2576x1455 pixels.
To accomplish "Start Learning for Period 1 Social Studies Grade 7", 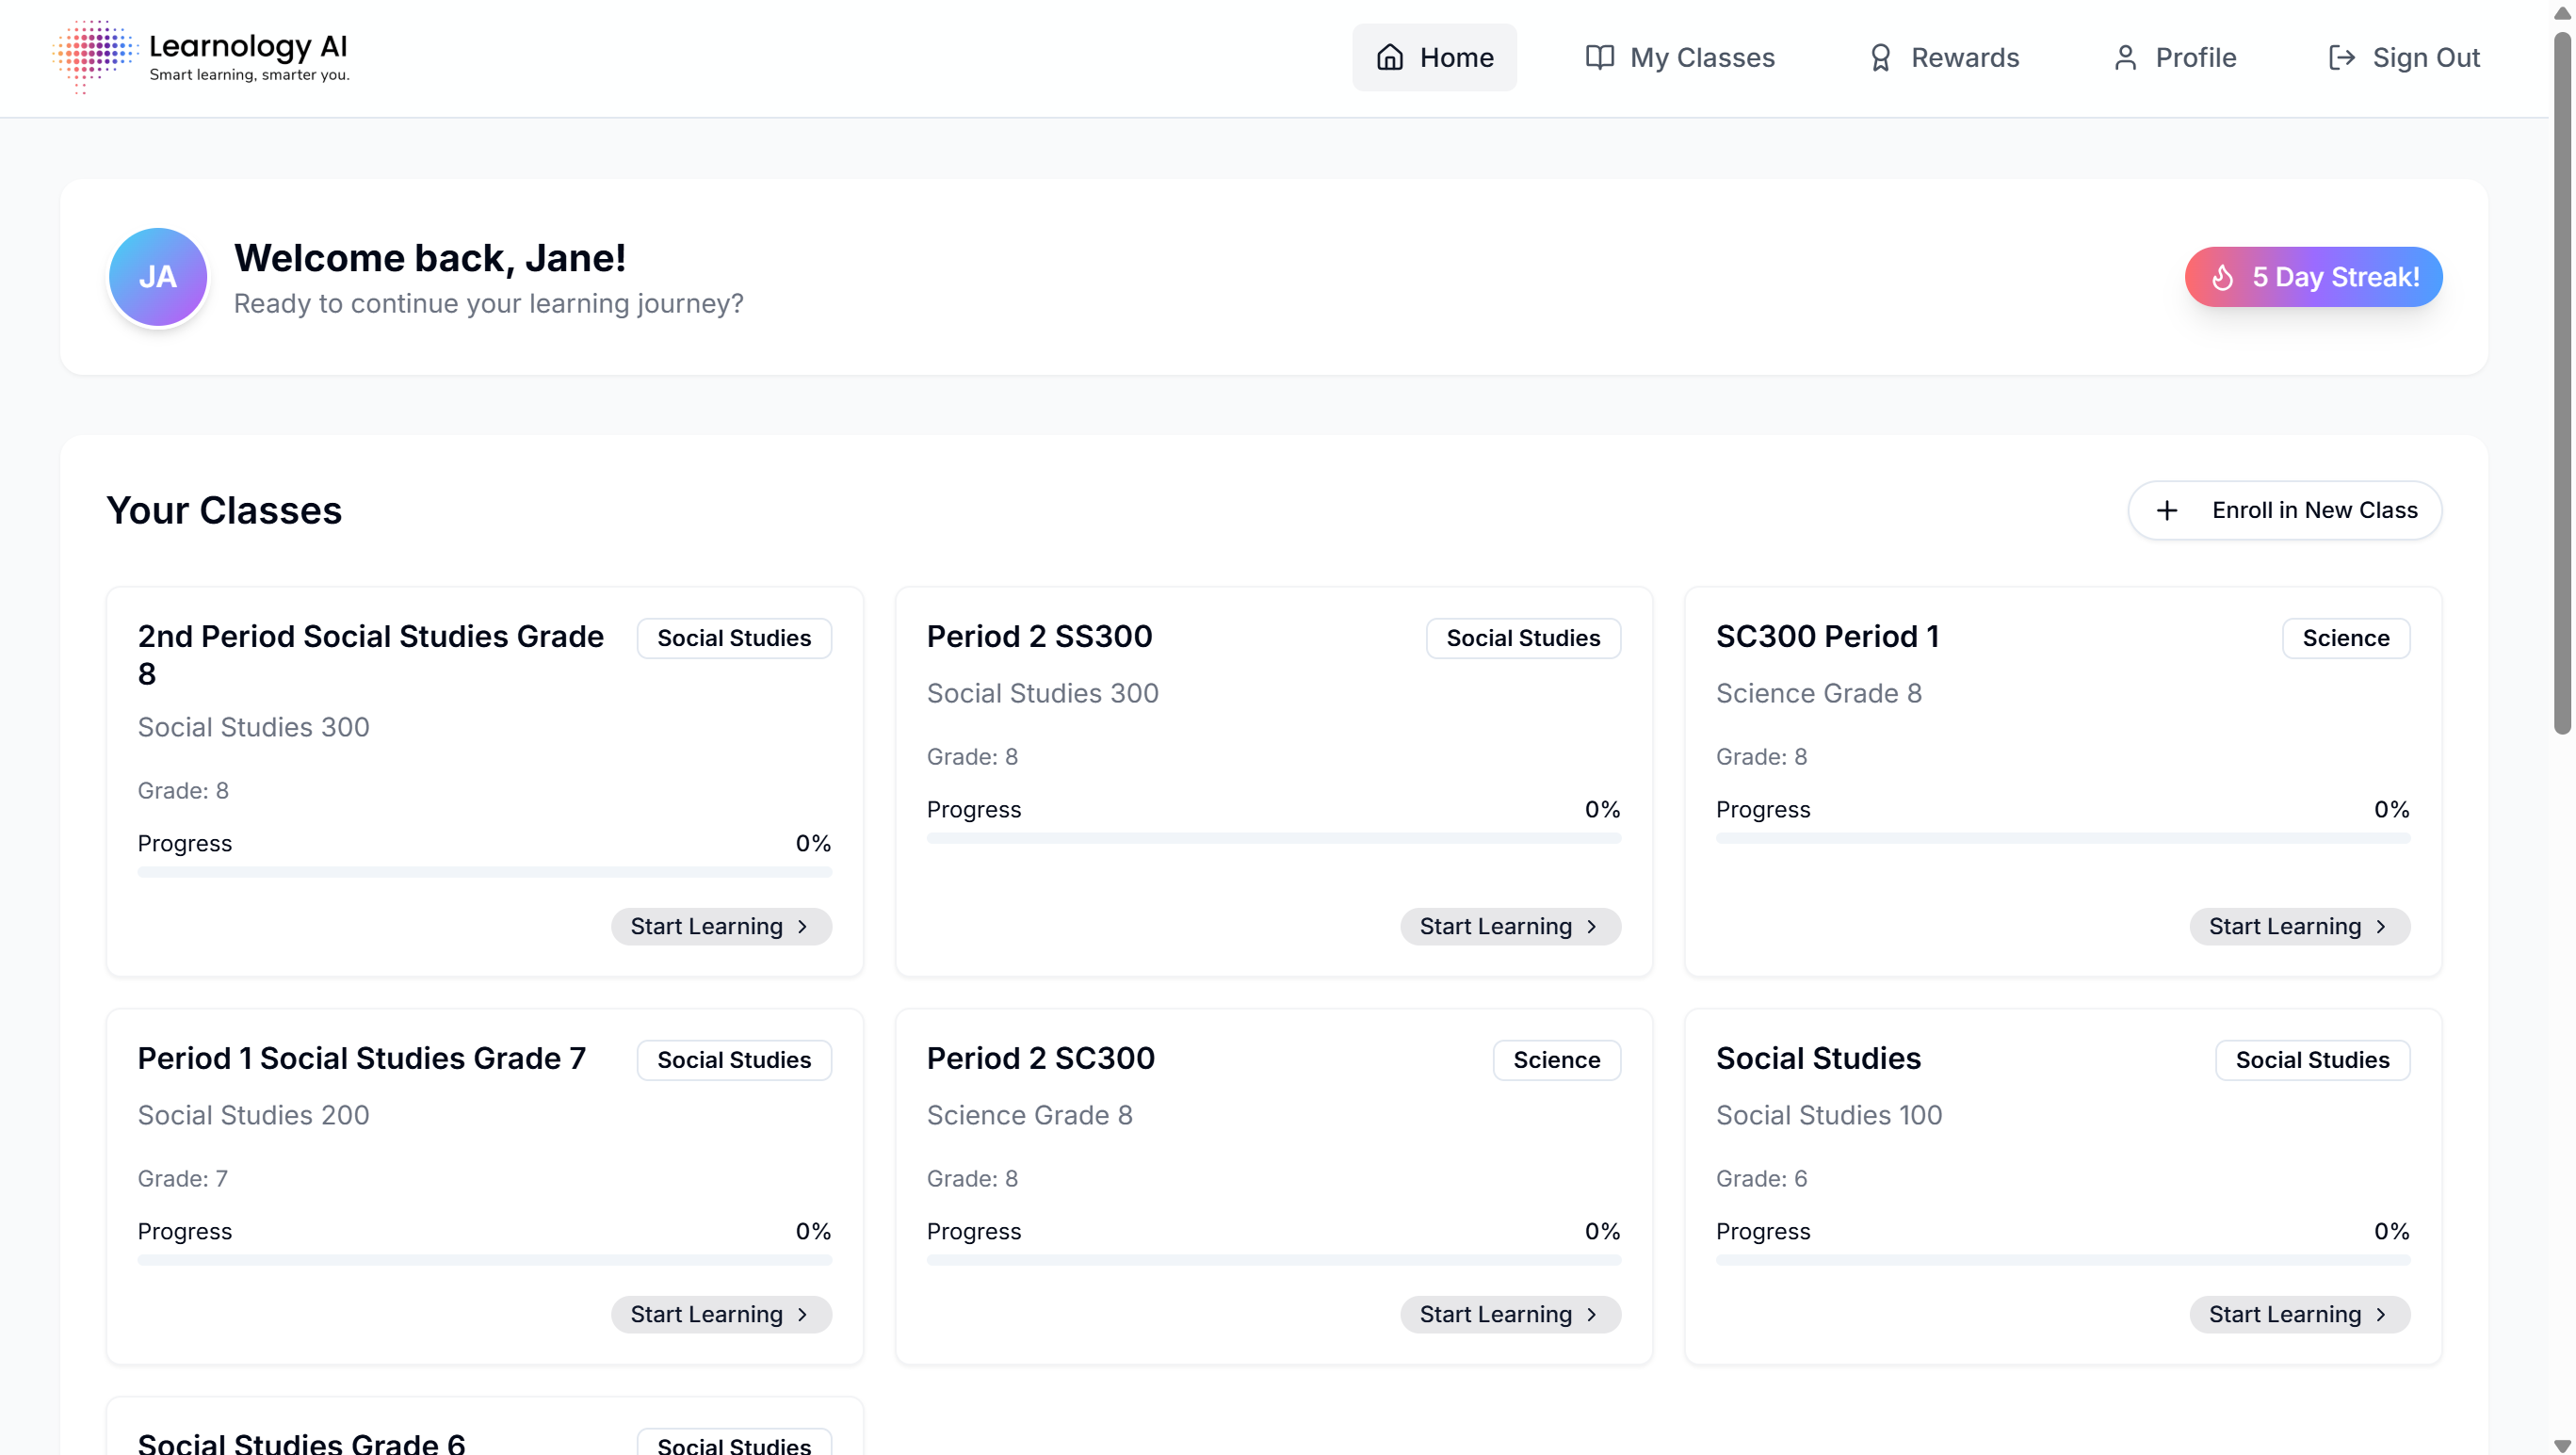I will [721, 1315].
